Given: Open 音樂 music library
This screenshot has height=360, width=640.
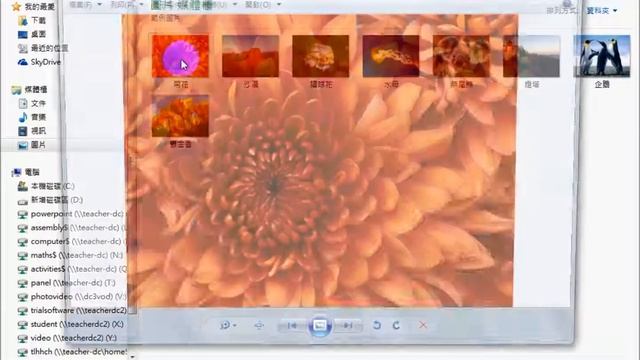Looking at the screenshot, I should [x=33, y=118].
